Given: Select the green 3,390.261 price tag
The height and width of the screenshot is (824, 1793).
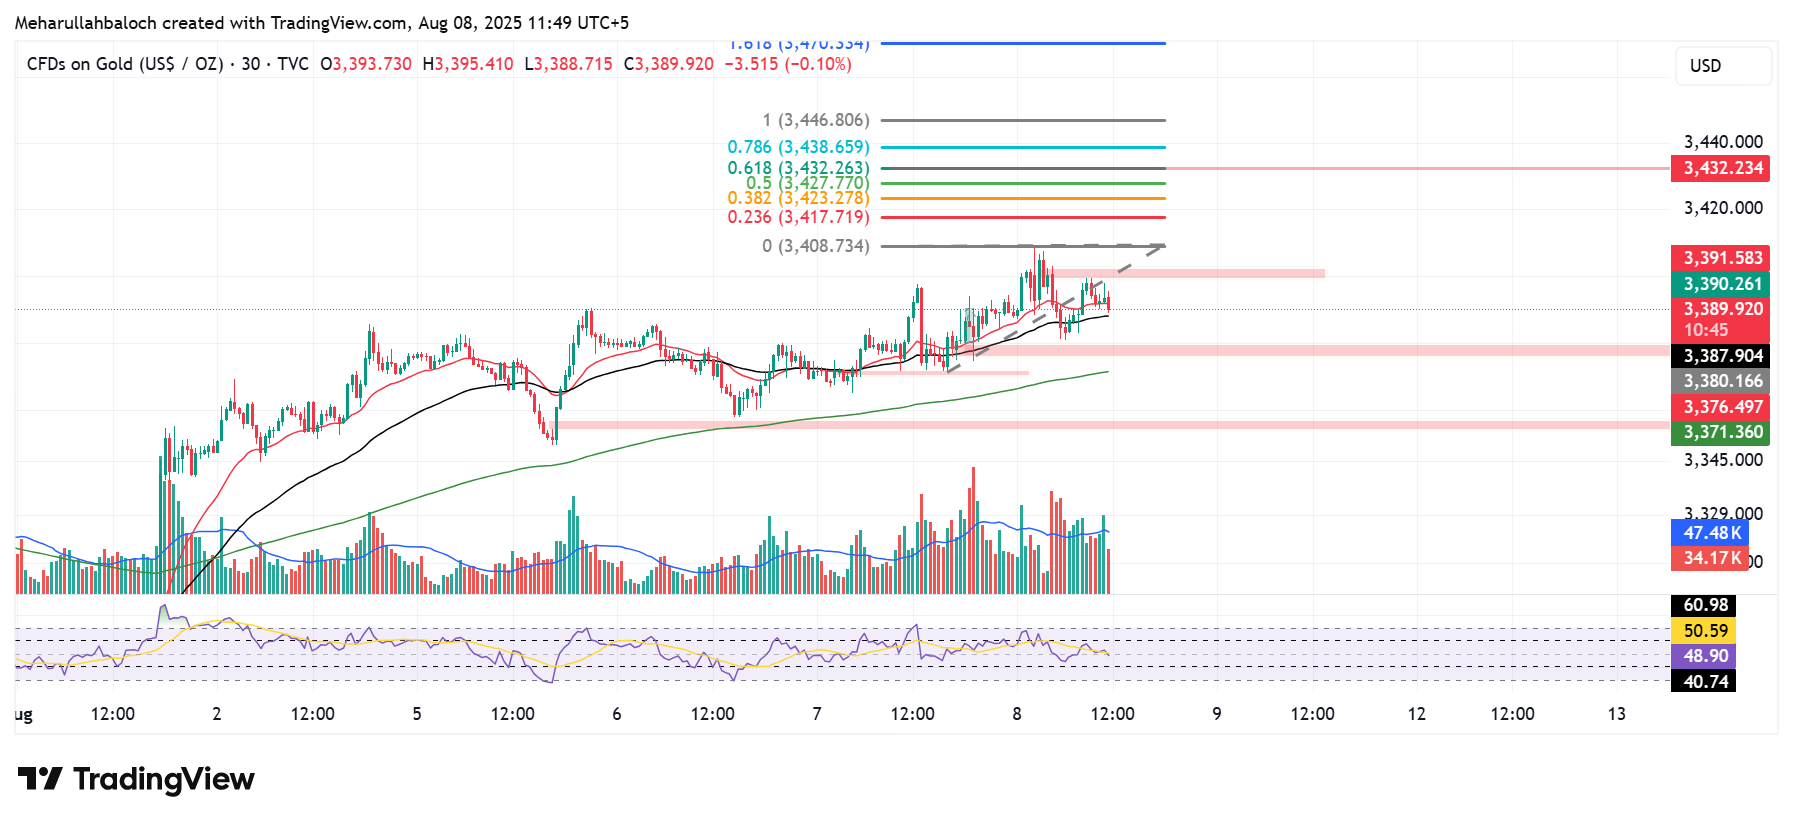Looking at the screenshot, I should pos(1720,284).
